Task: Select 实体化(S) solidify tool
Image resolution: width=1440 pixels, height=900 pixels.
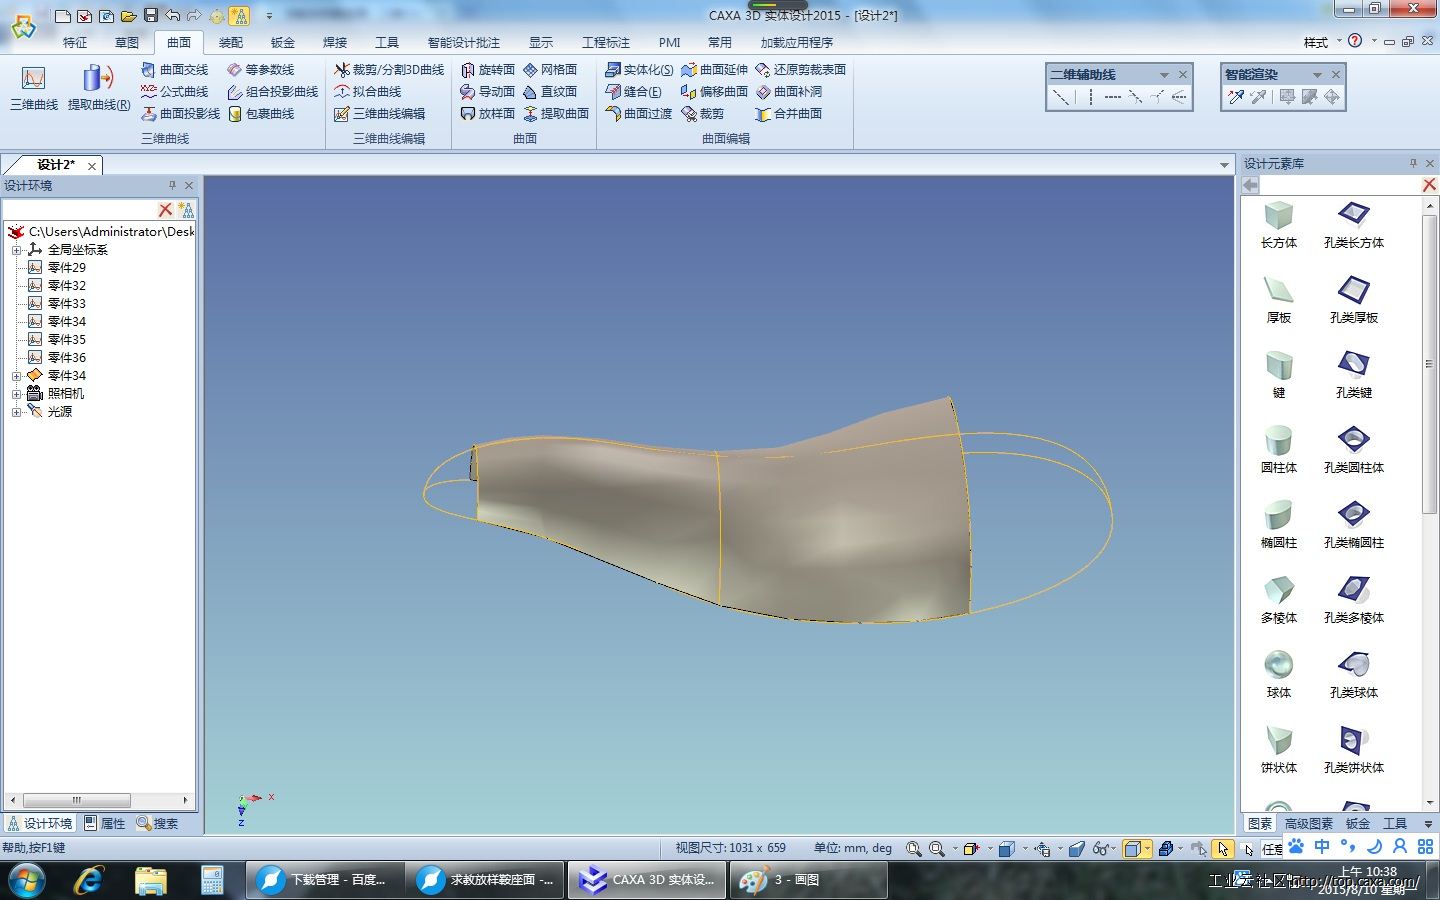Action: pyautogui.click(x=639, y=70)
